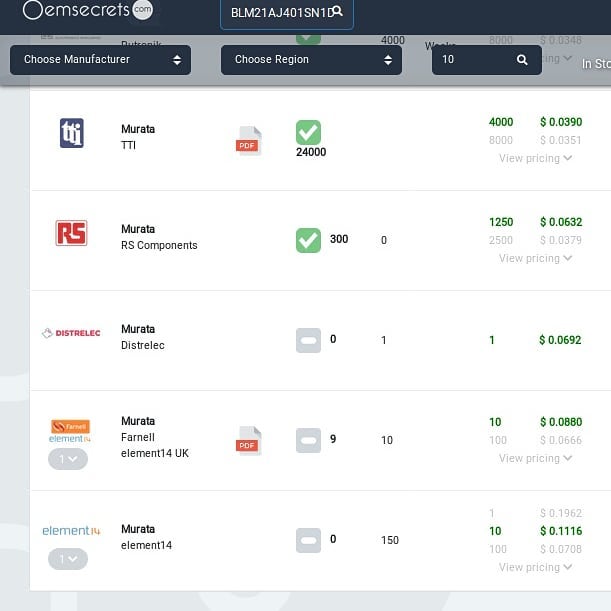Click the RS Components logo

pos(71,233)
